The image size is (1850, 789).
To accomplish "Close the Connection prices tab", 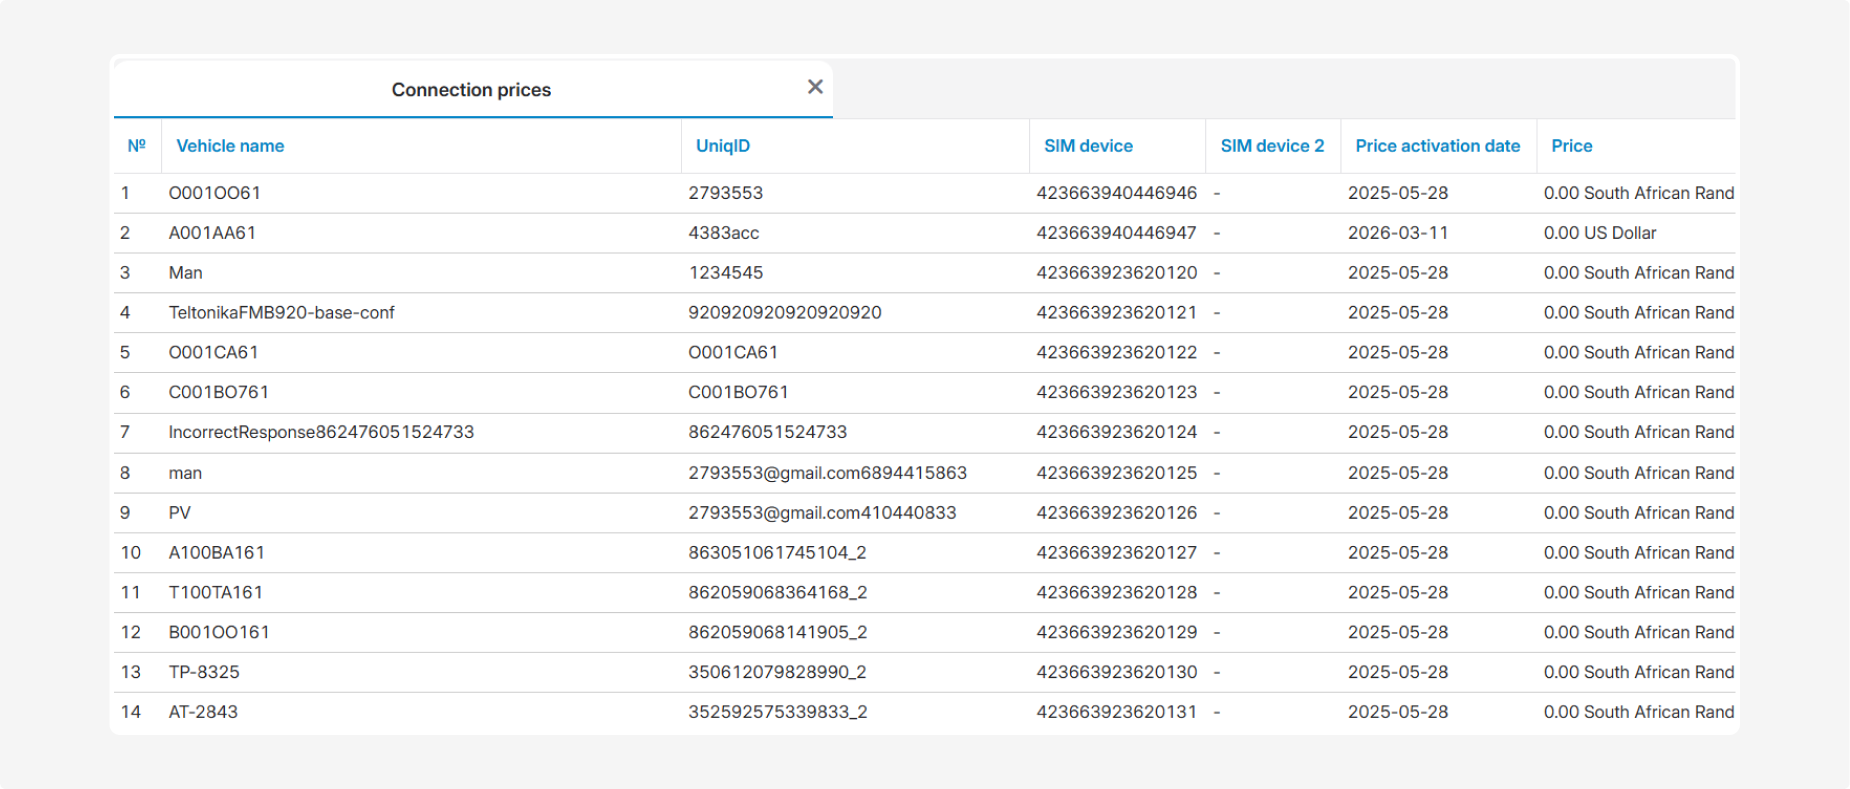I will click(815, 87).
